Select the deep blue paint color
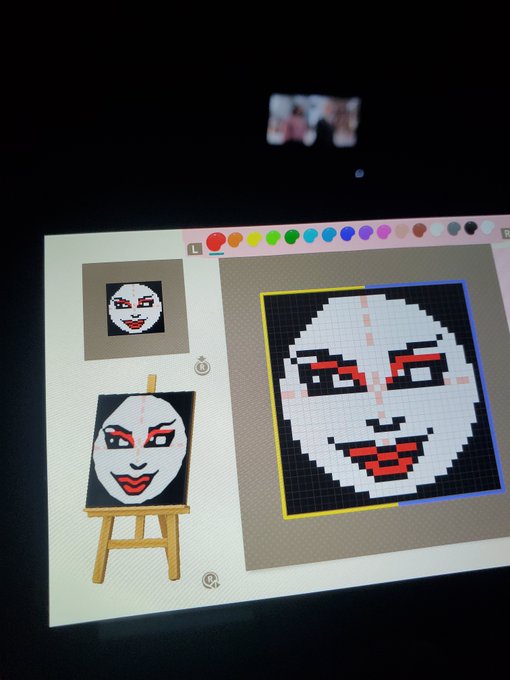 [x=347, y=233]
